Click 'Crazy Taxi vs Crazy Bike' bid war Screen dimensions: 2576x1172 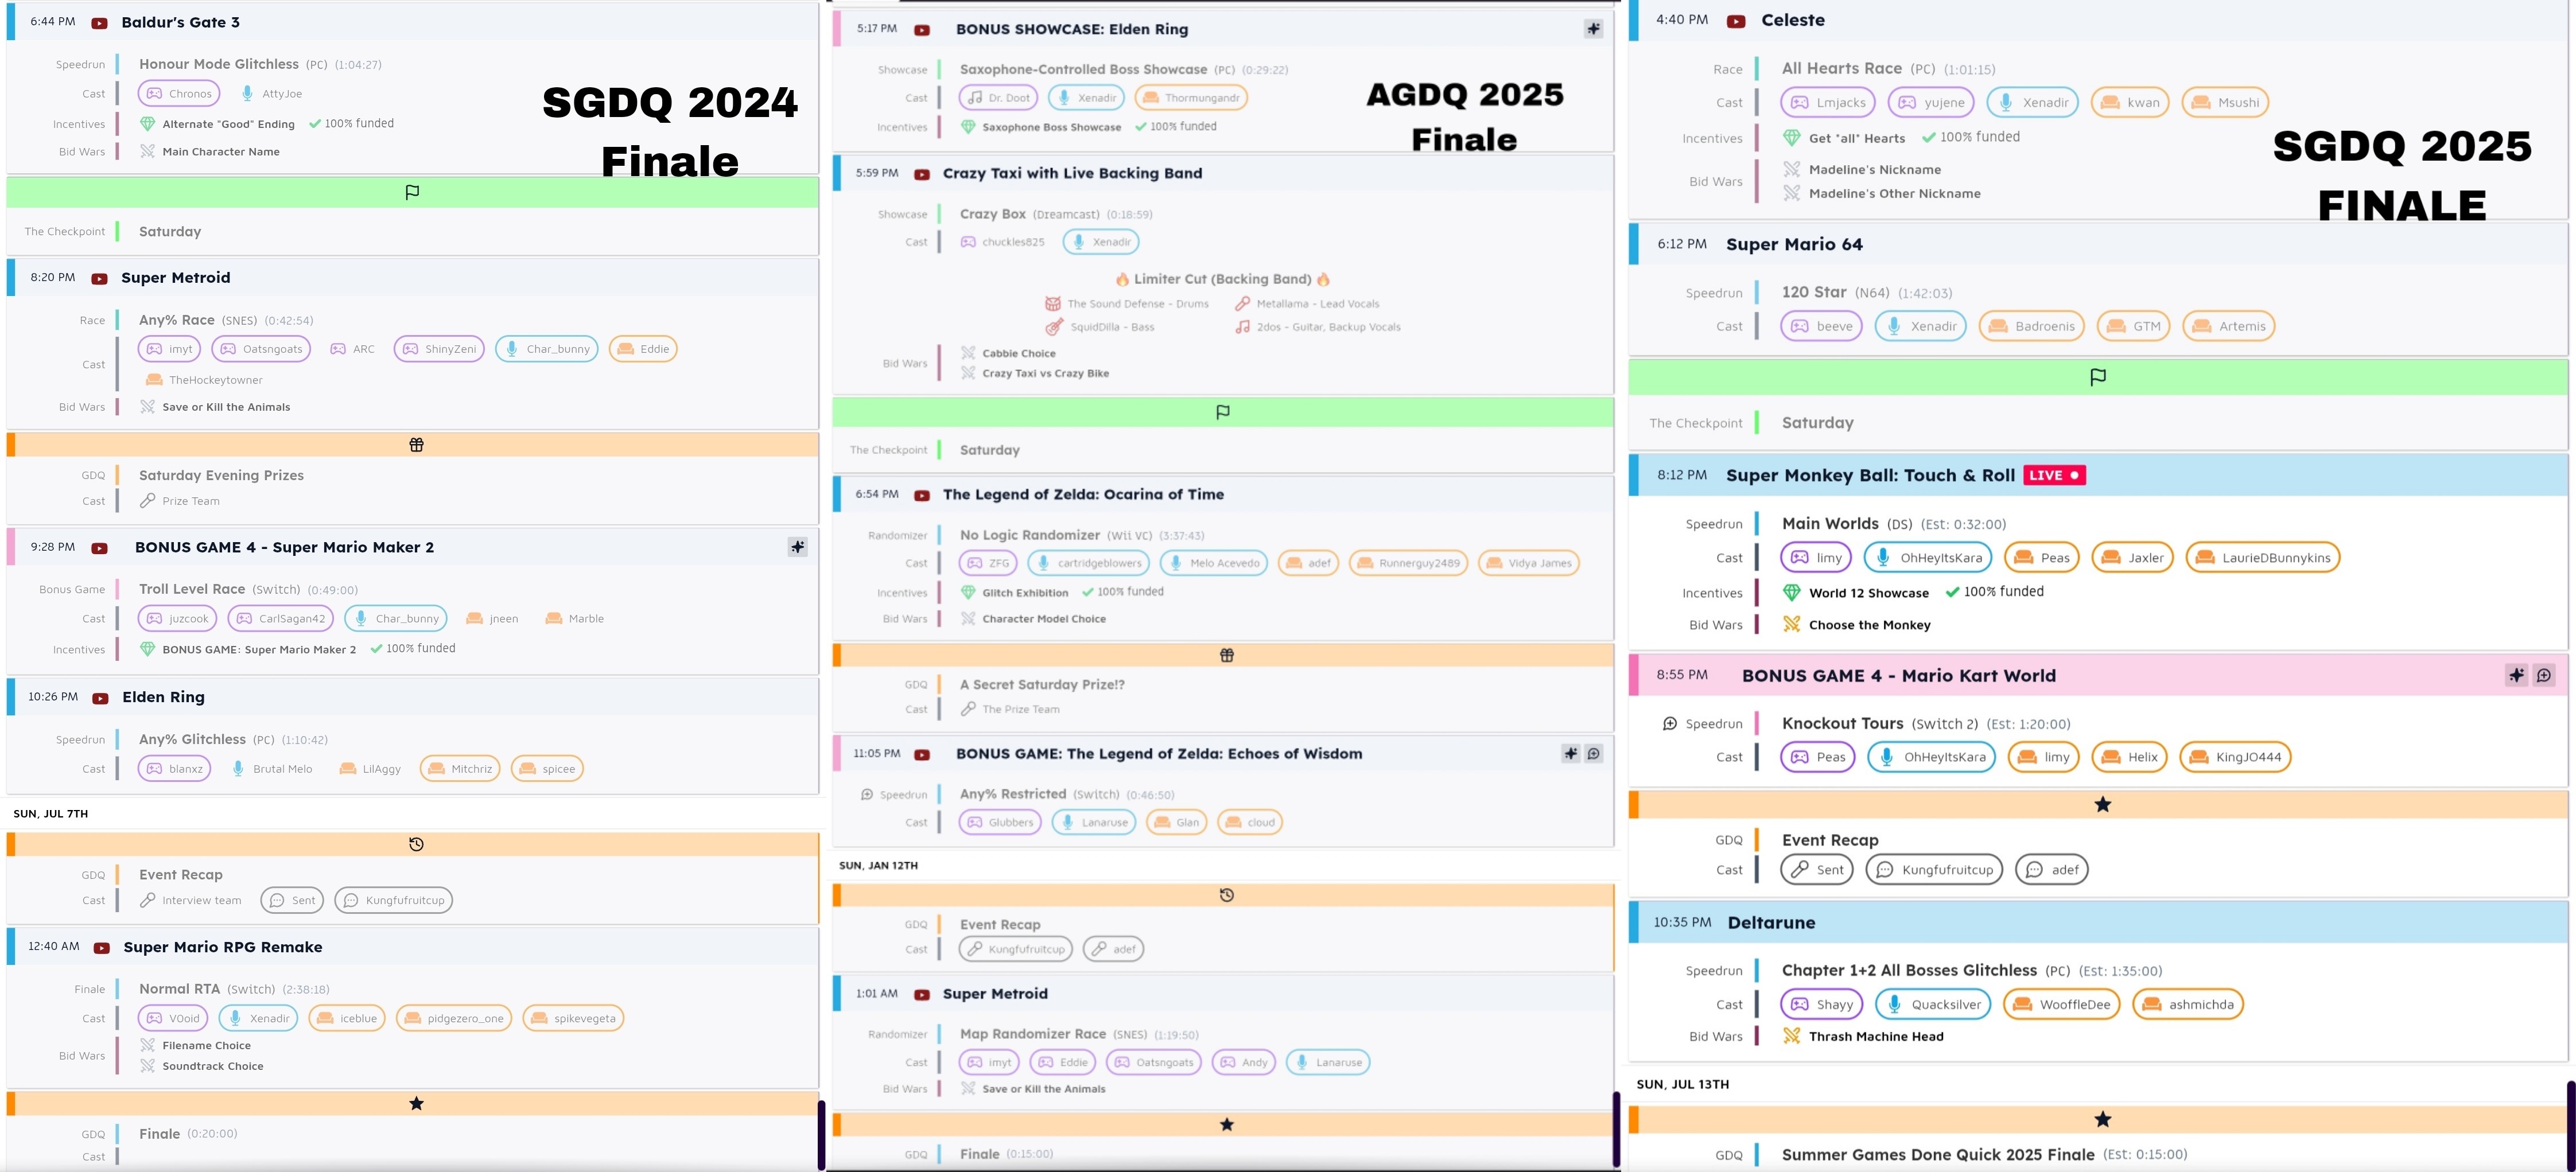click(1045, 373)
